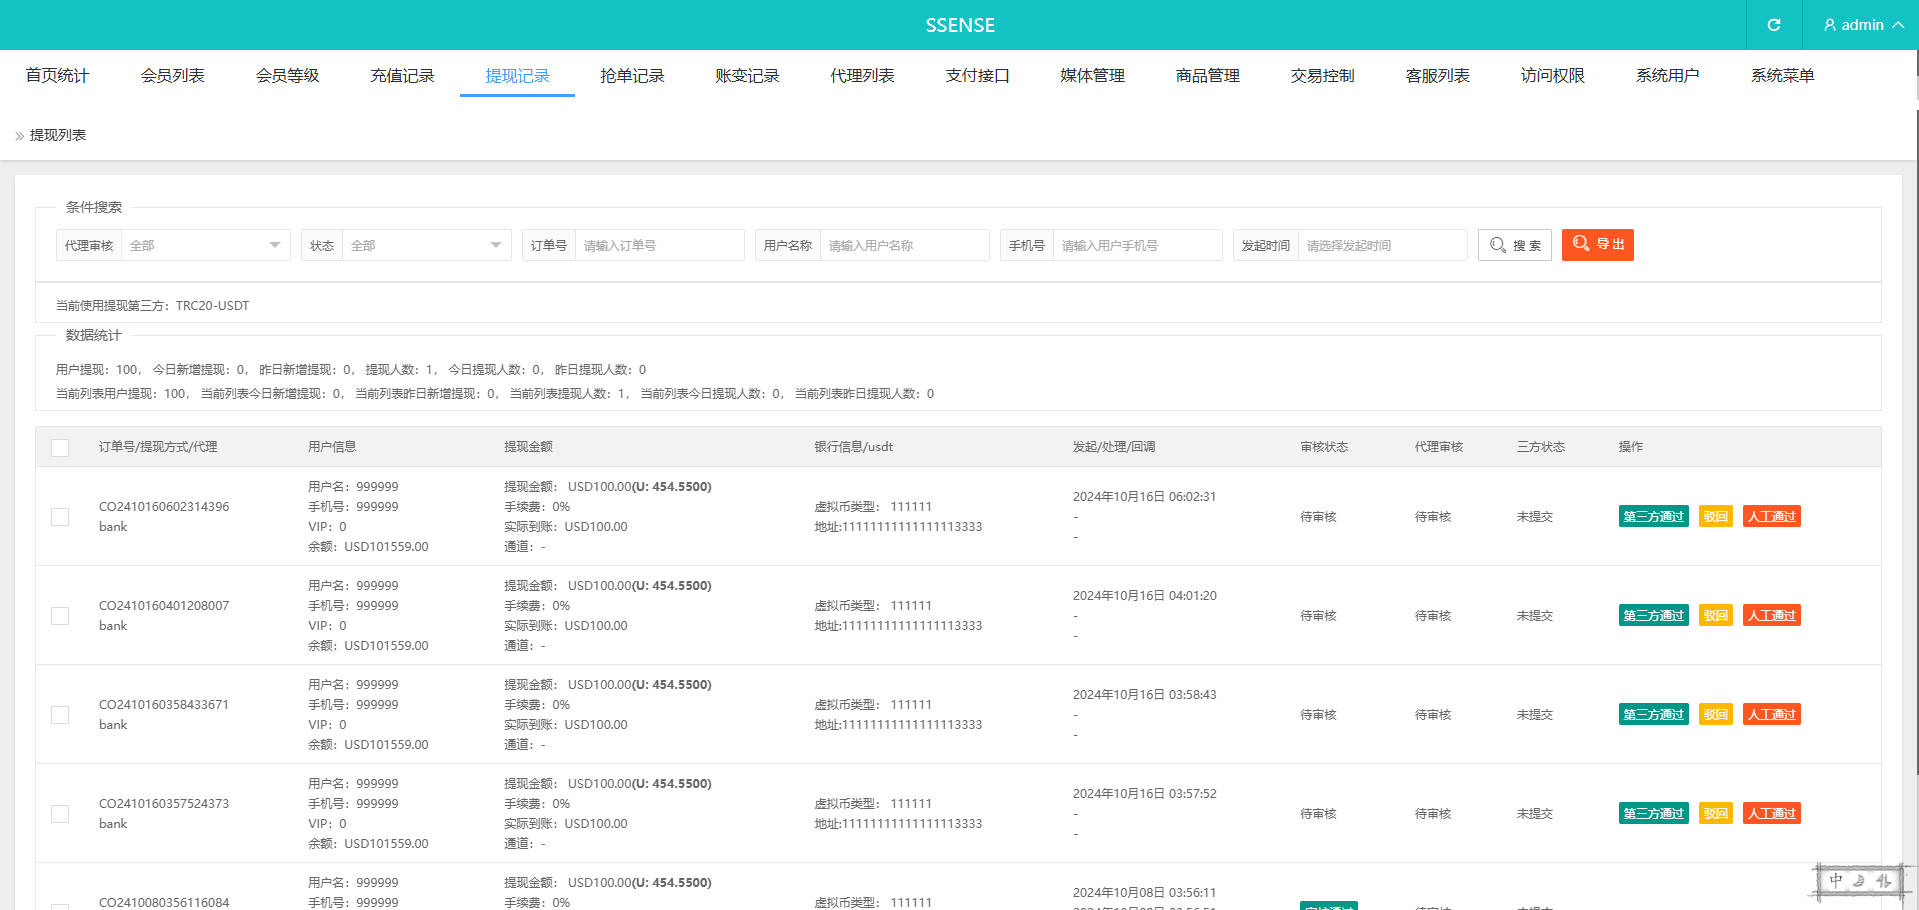The width and height of the screenshot is (1919, 910).
Task: Click order number CO2410160602314396
Action: [164, 507]
